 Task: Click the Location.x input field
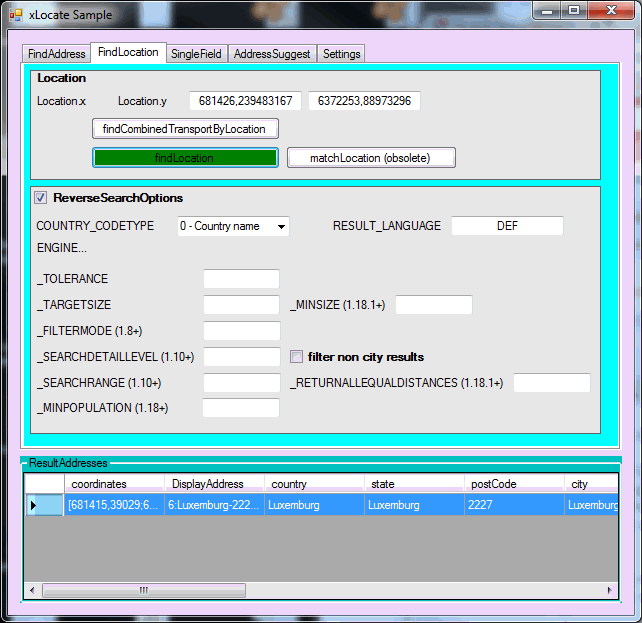coord(245,101)
